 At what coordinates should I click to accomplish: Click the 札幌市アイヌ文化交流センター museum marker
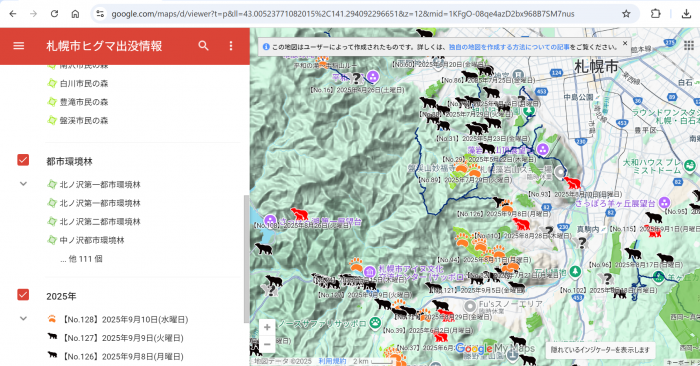click(369, 271)
